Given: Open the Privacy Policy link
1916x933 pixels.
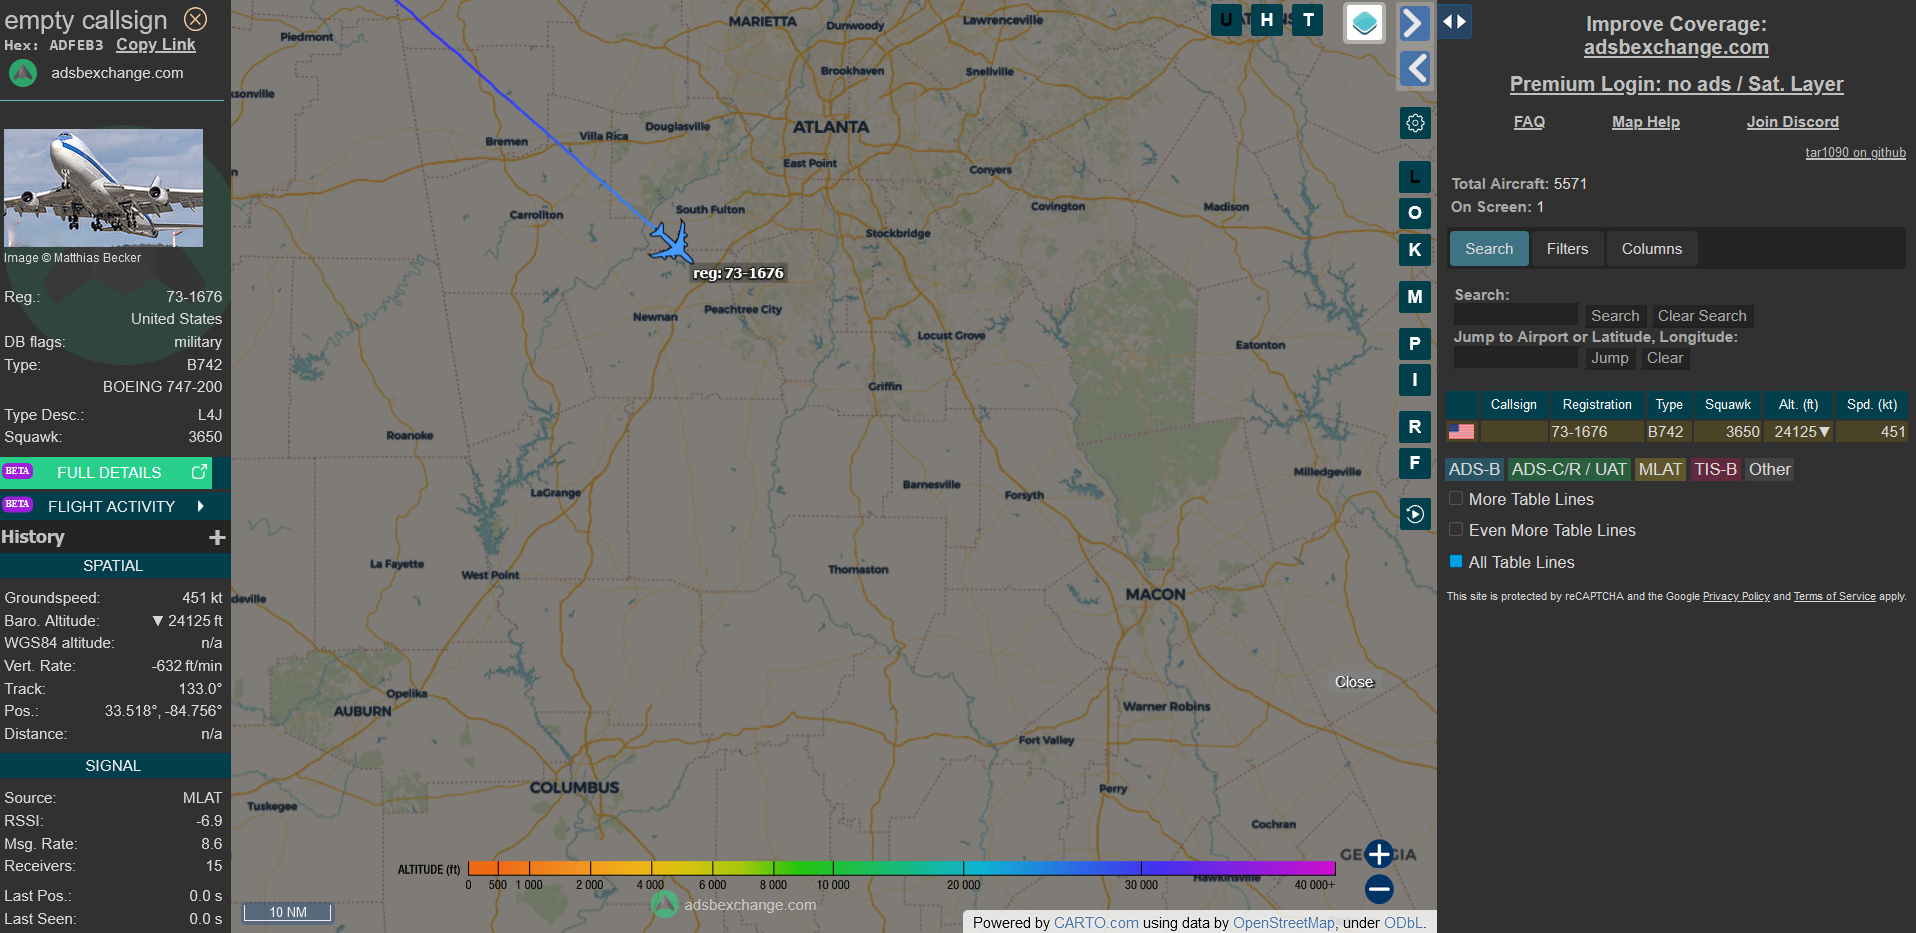Looking at the screenshot, I should pyautogui.click(x=1736, y=596).
